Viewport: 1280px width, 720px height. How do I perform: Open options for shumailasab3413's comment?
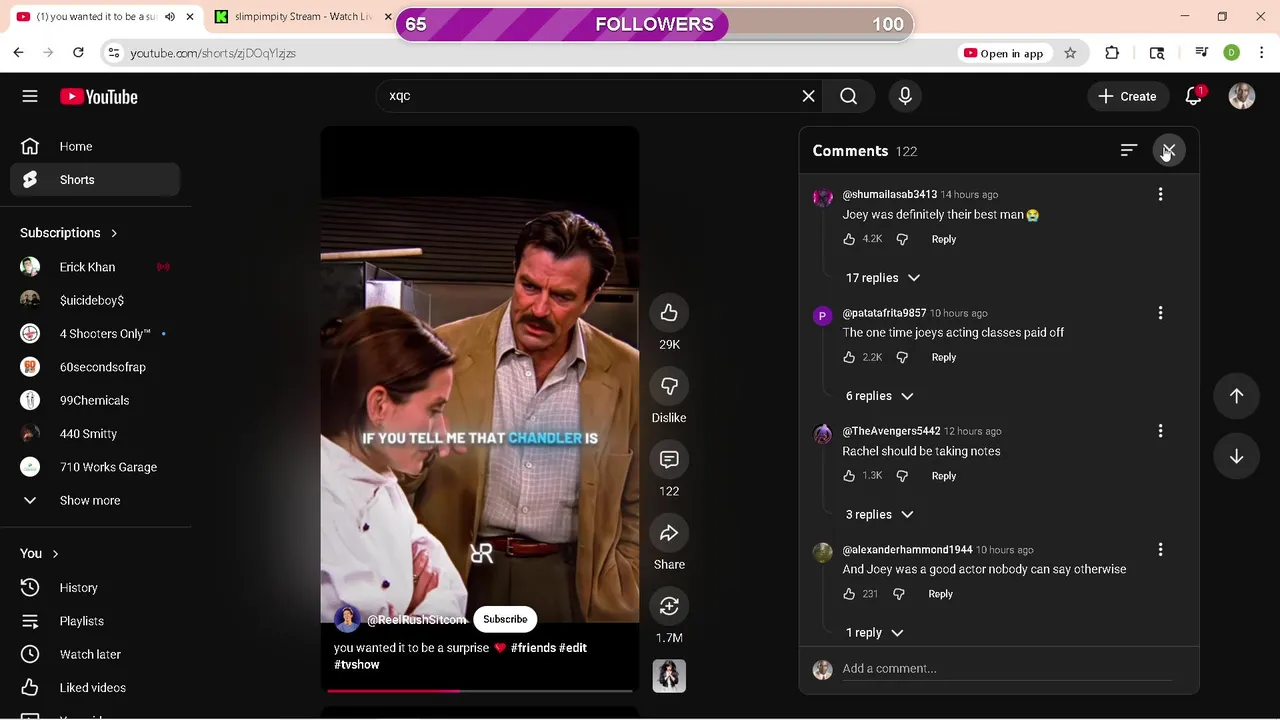pyautogui.click(x=1160, y=194)
